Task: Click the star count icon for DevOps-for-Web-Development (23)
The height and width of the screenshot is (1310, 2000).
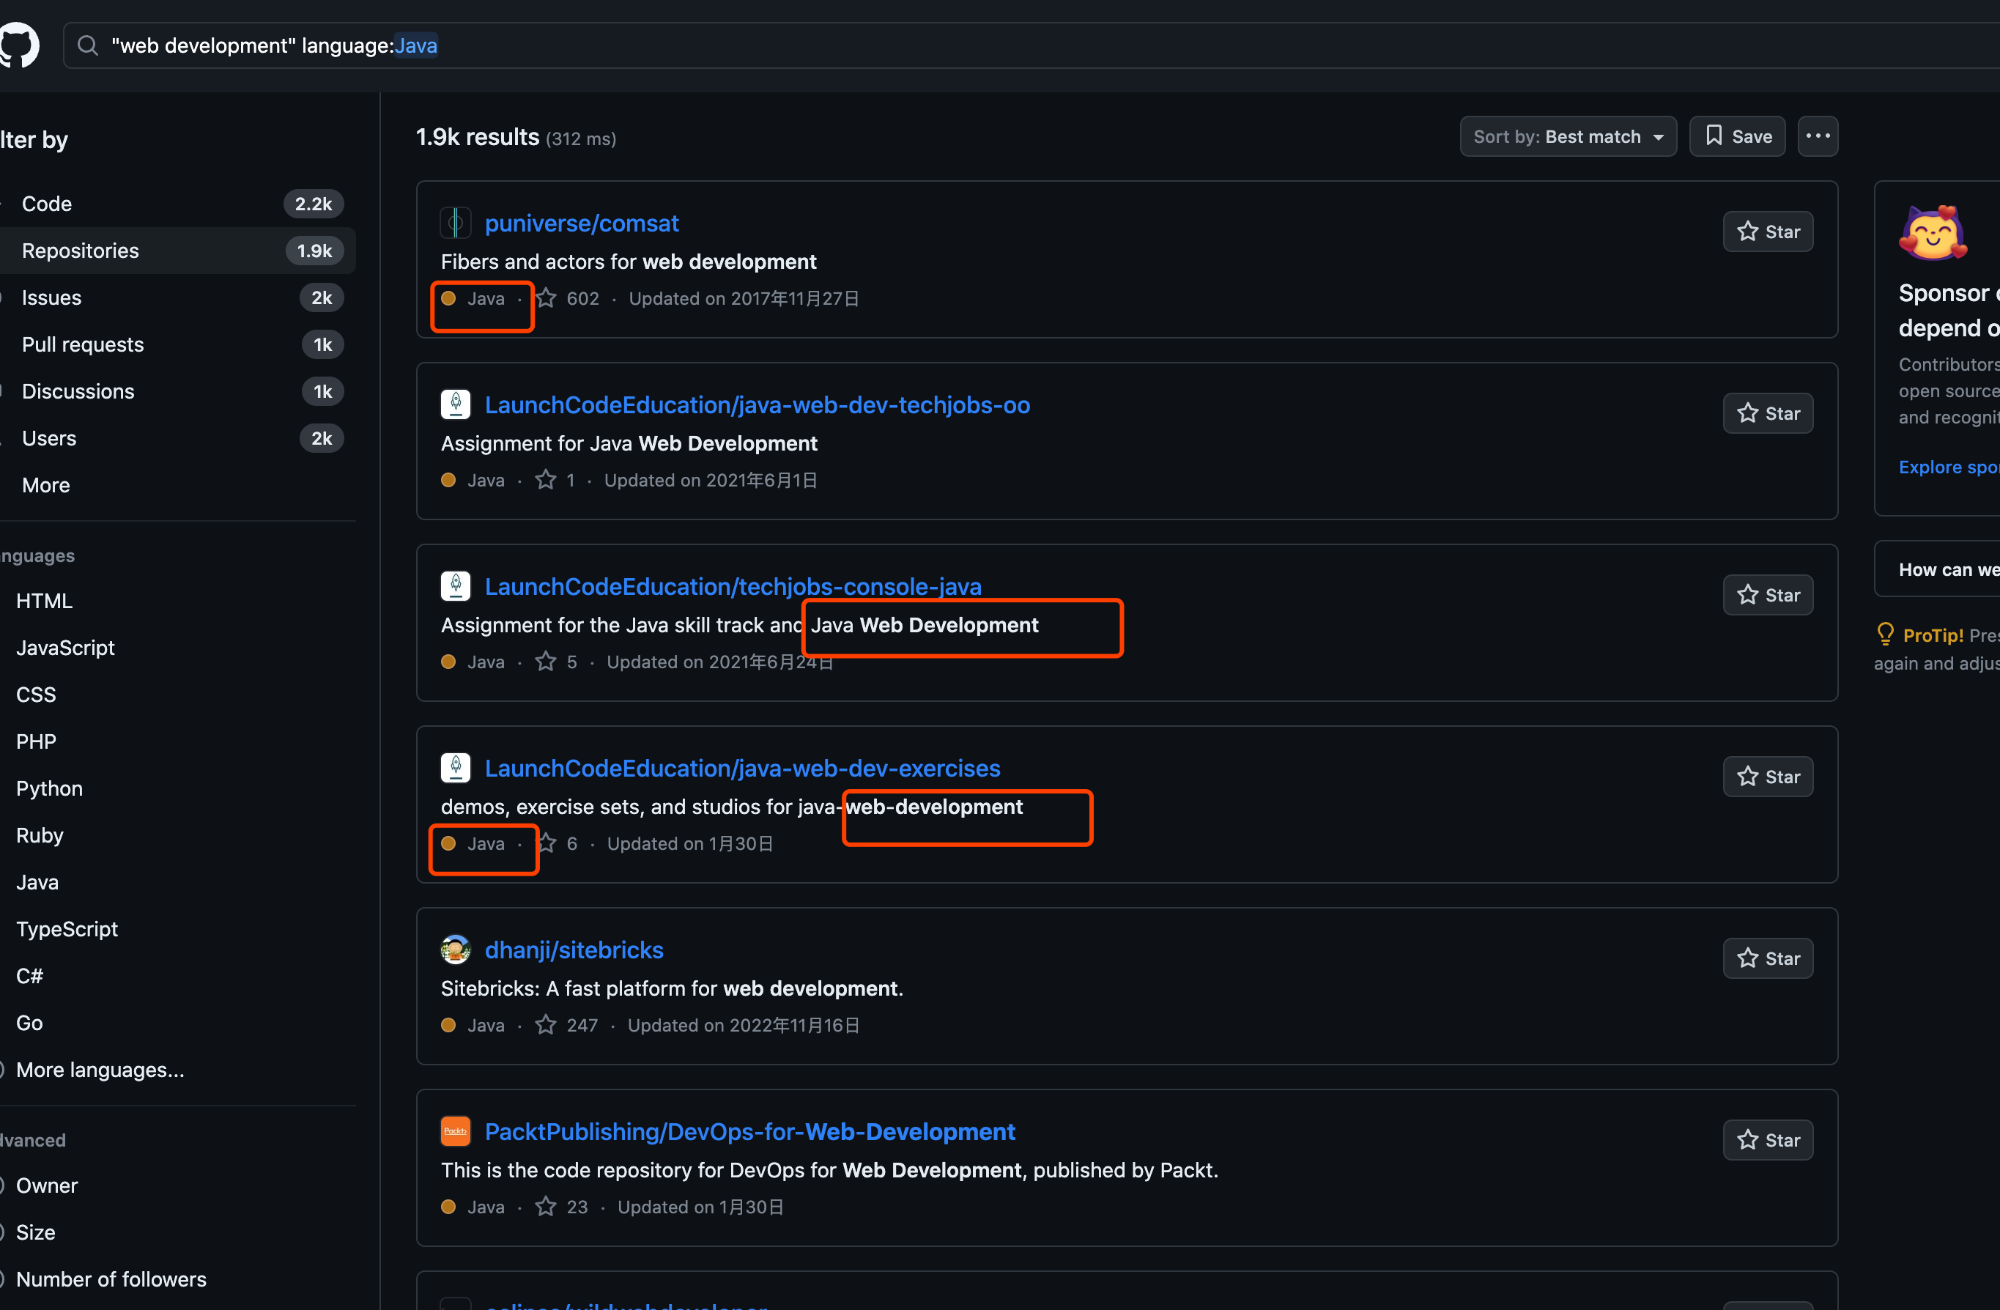Action: tap(546, 1207)
